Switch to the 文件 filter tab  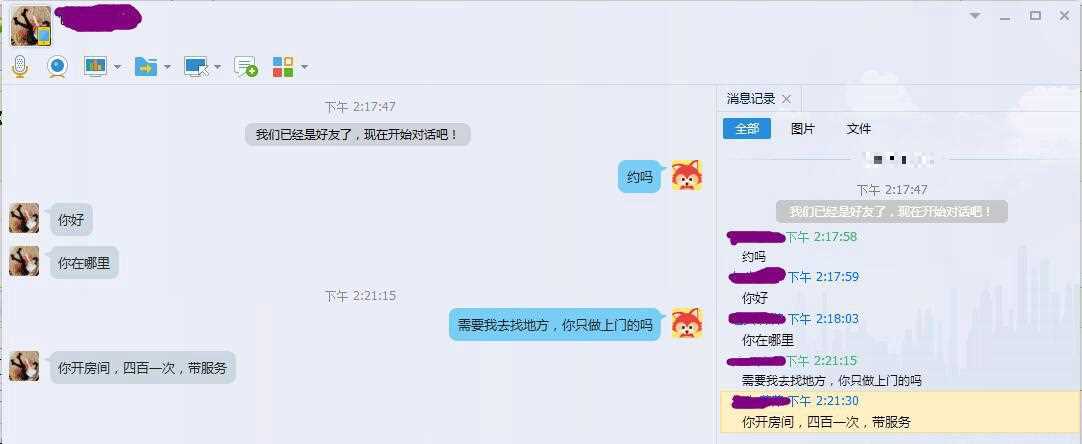(x=858, y=128)
